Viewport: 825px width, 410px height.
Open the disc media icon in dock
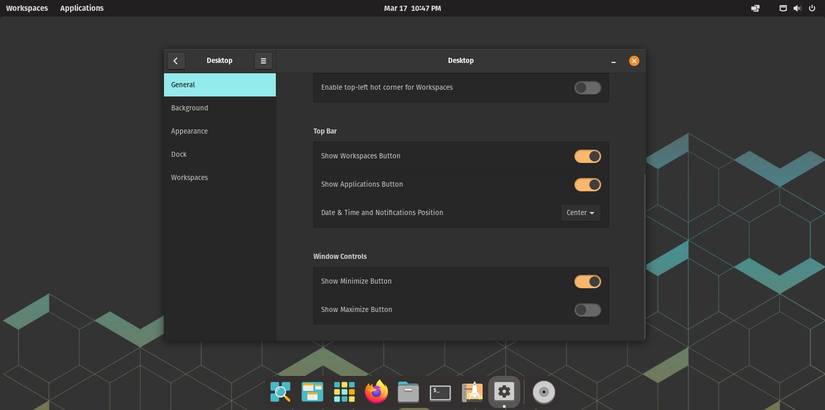click(544, 392)
